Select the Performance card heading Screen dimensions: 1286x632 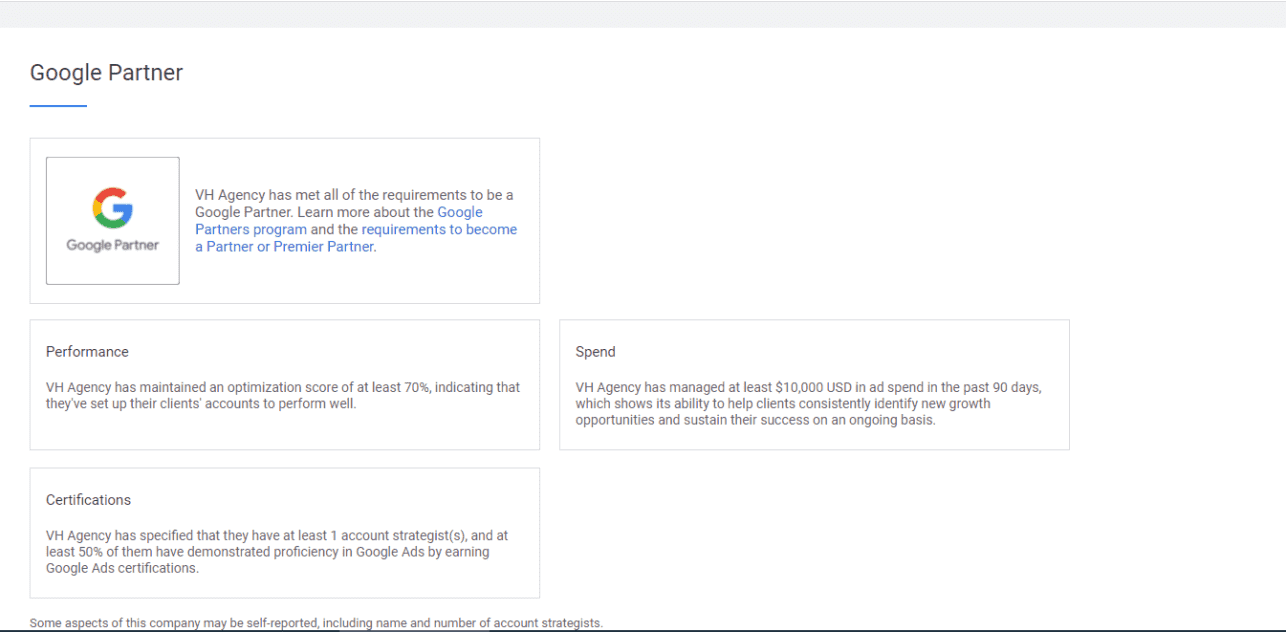87,352
